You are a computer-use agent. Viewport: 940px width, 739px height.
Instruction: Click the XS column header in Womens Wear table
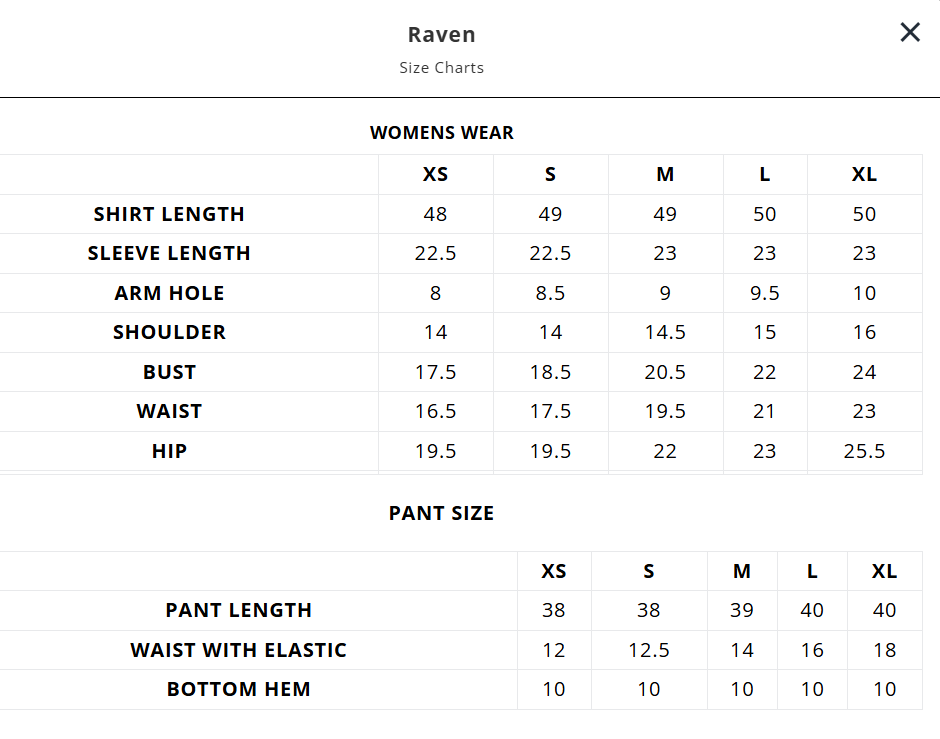pos(435,174)
